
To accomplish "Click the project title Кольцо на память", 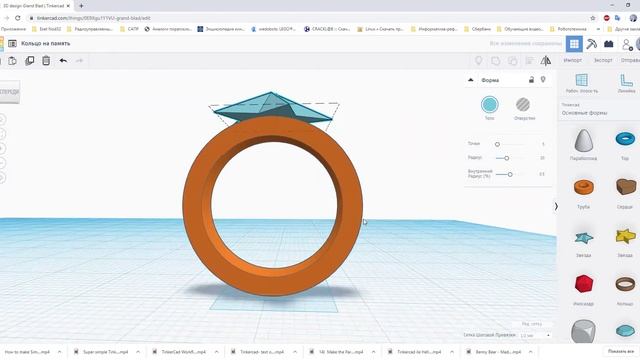I will [x=46, y=43].
